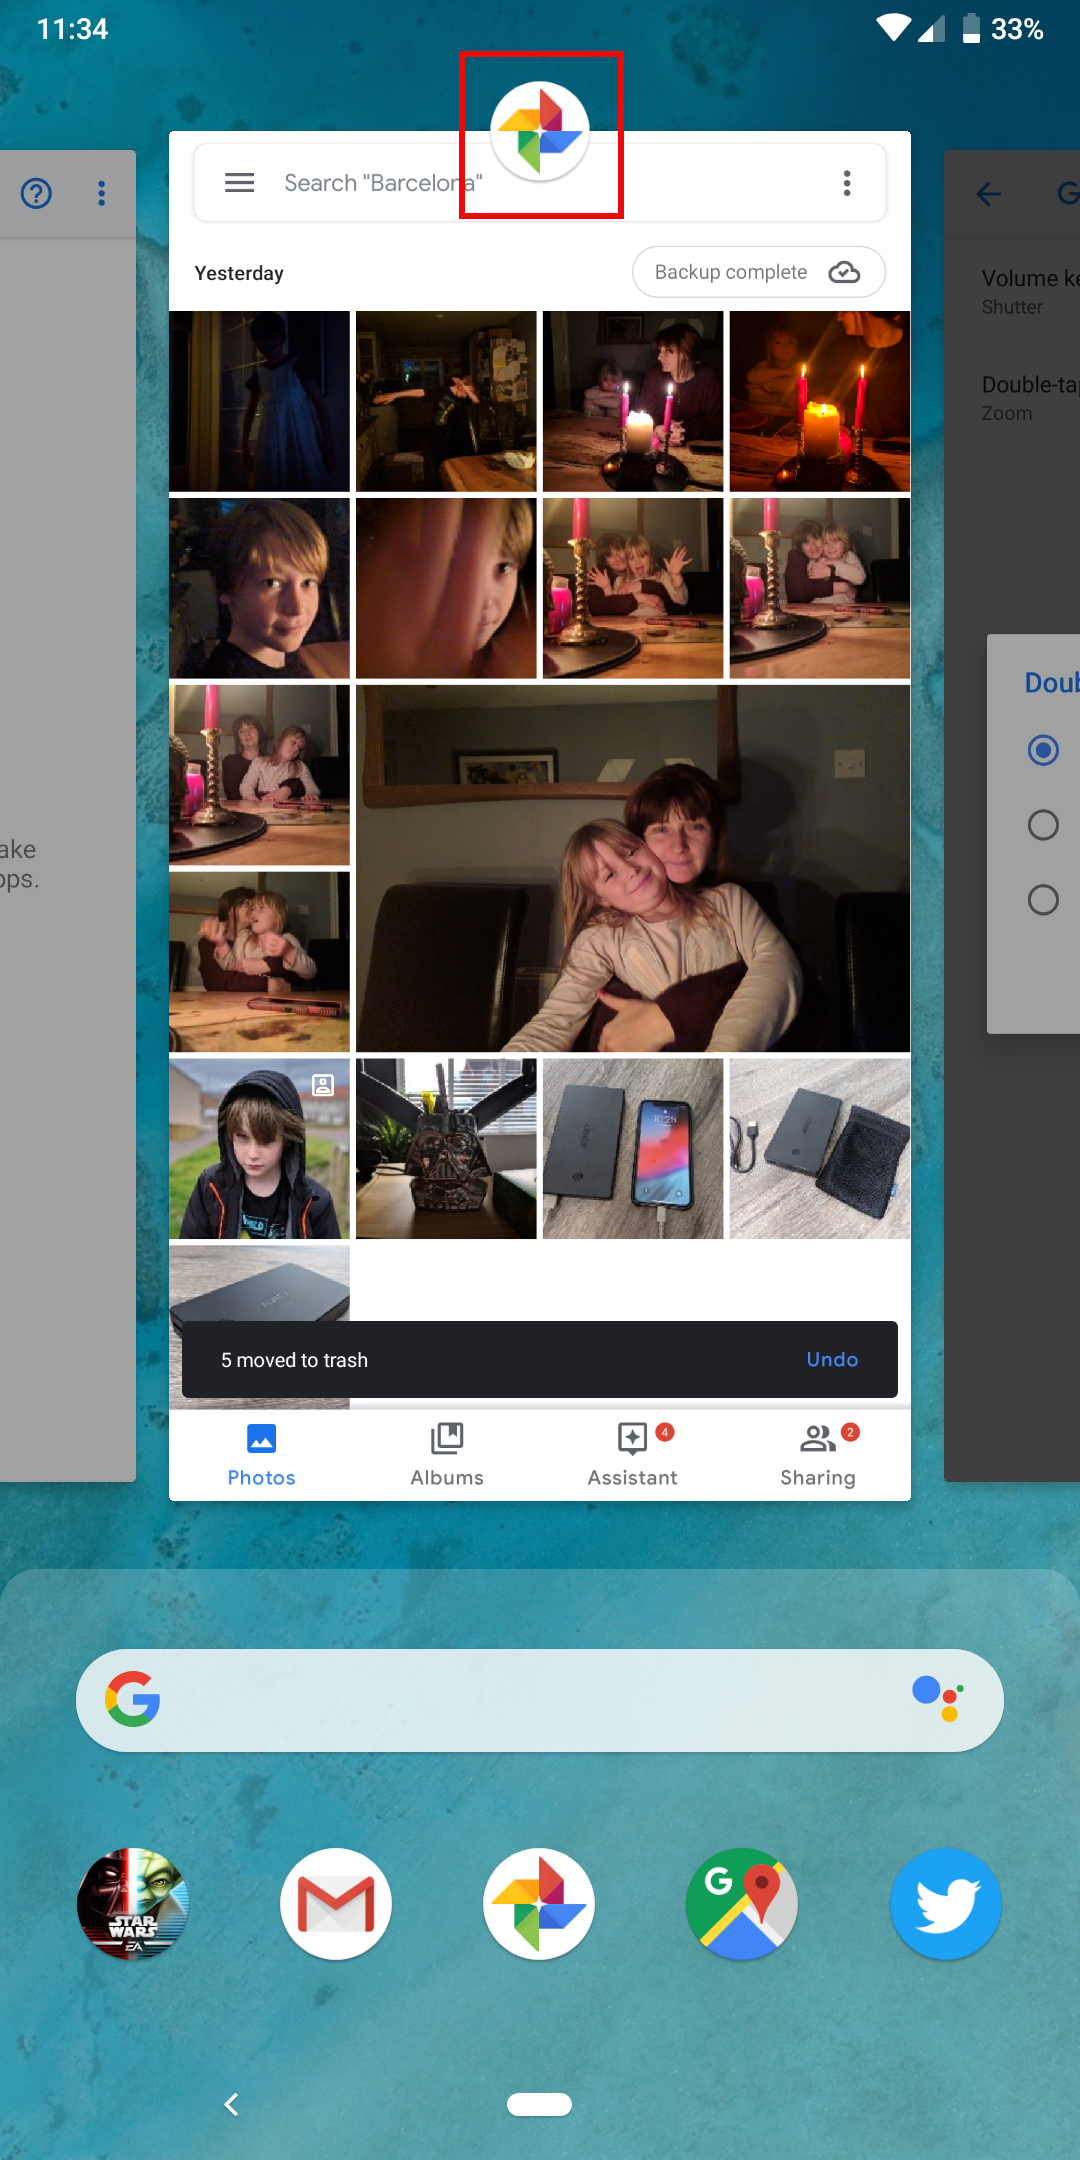Open the Assistant tab
1080x2160 pixels.
[x=632, y=1455]
